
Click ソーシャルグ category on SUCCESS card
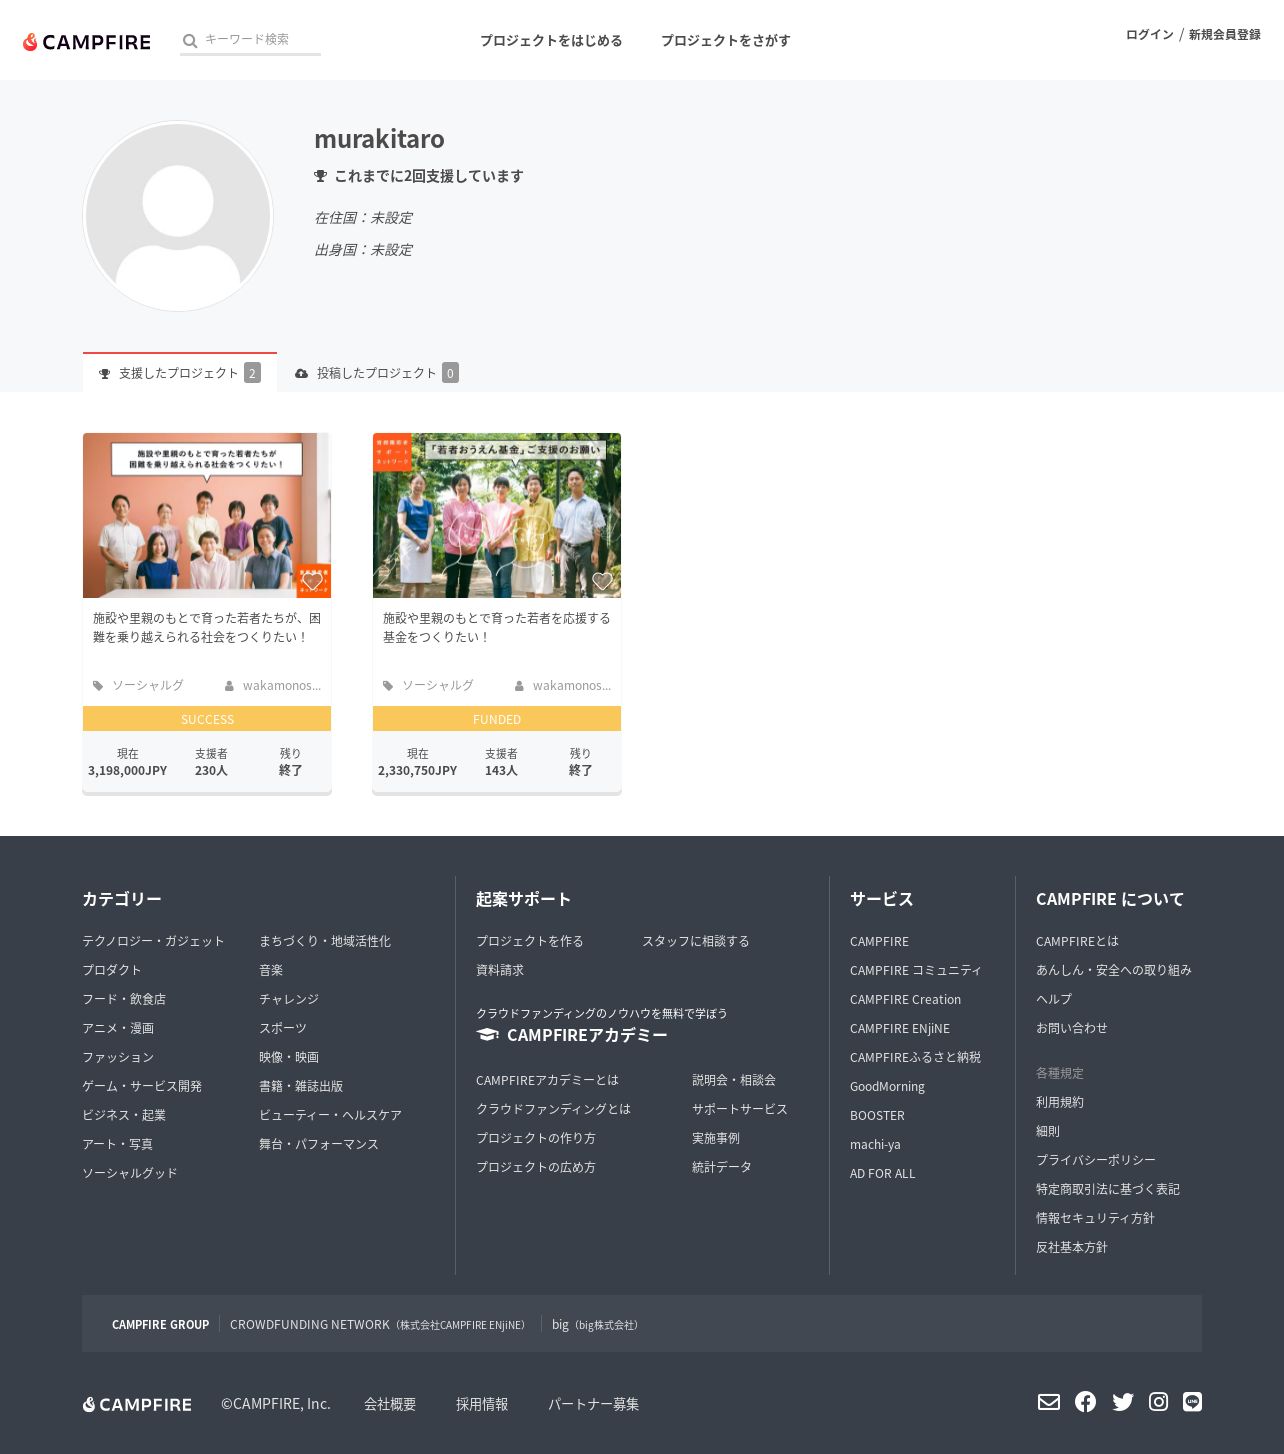pyautogui.click(x=148, y=686)
